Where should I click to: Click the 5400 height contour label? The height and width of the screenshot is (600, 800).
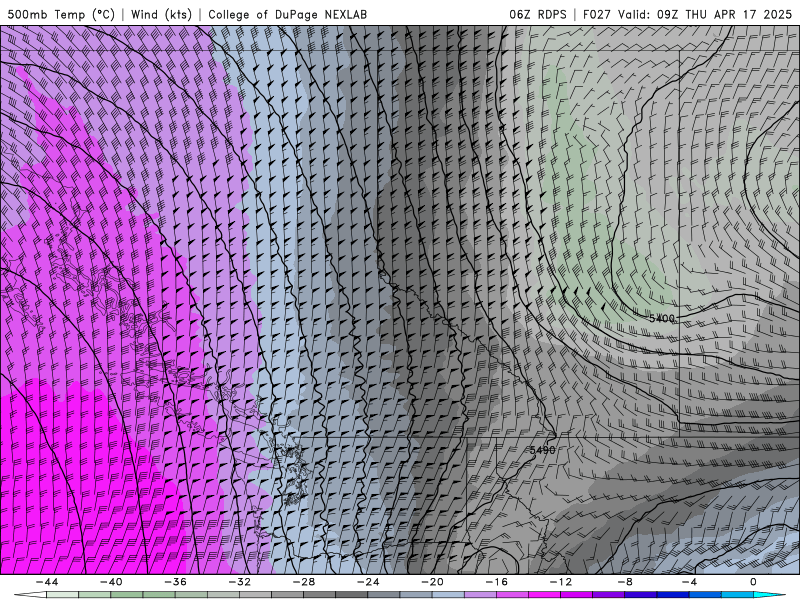(662, 318)
